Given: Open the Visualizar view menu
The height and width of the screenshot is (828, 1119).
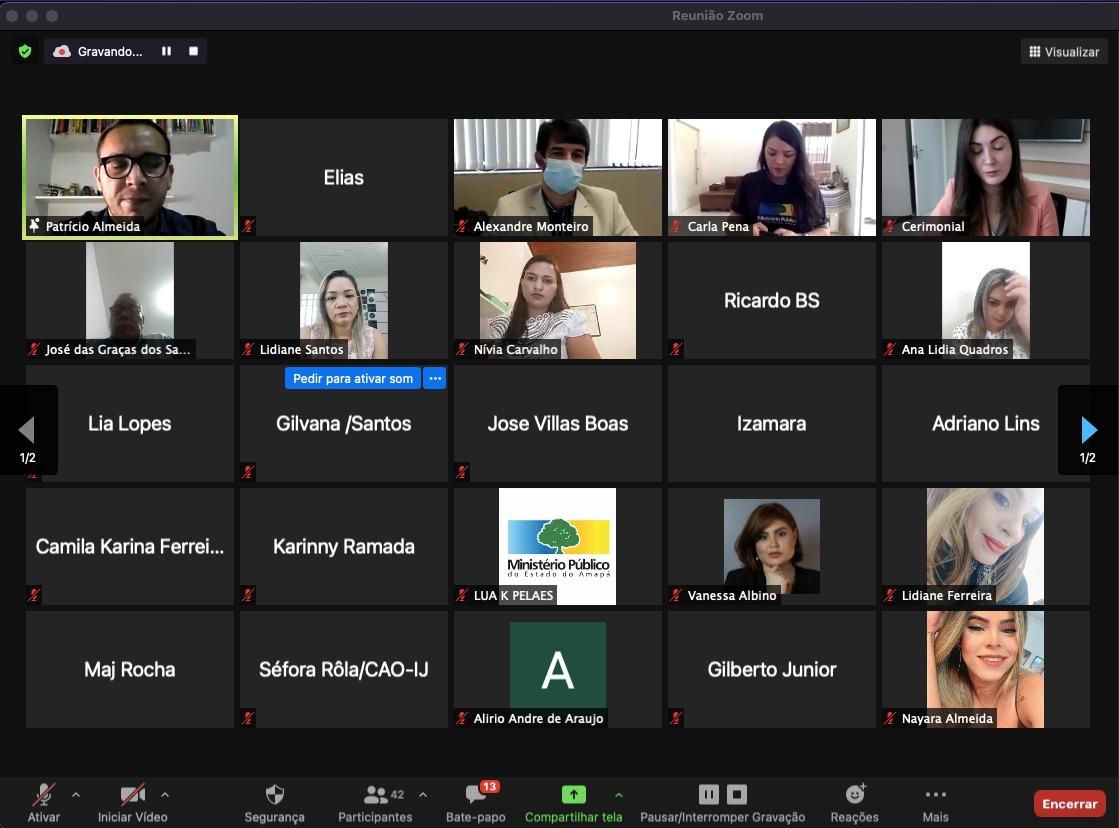Looking at the screenshot, I should (1064, 52).
